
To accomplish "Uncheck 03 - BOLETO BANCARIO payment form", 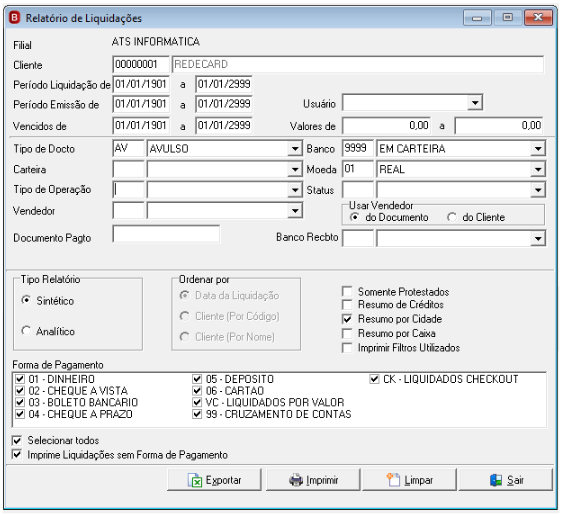I will coord(20,402).
